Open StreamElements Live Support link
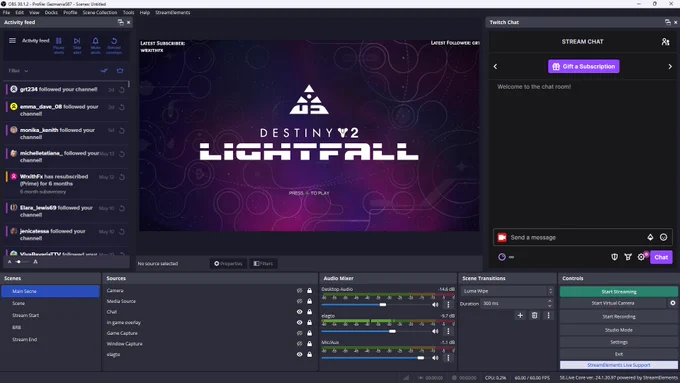680x383 pixels. pyautogui.click(x=618, y=365)
